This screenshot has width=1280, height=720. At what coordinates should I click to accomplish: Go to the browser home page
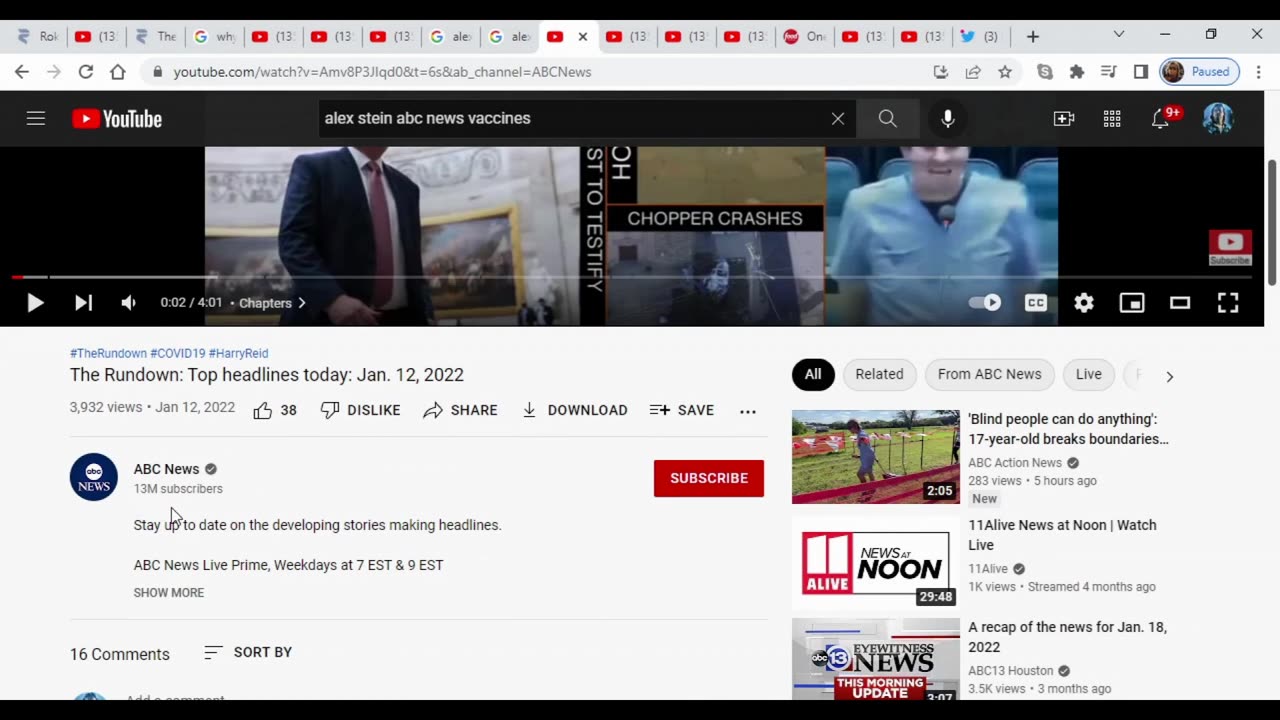click(118, 72)
